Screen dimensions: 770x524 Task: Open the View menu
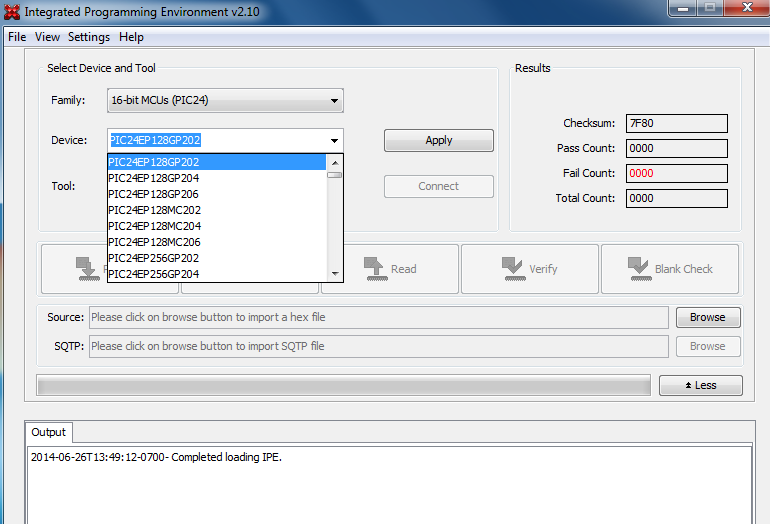47,37
